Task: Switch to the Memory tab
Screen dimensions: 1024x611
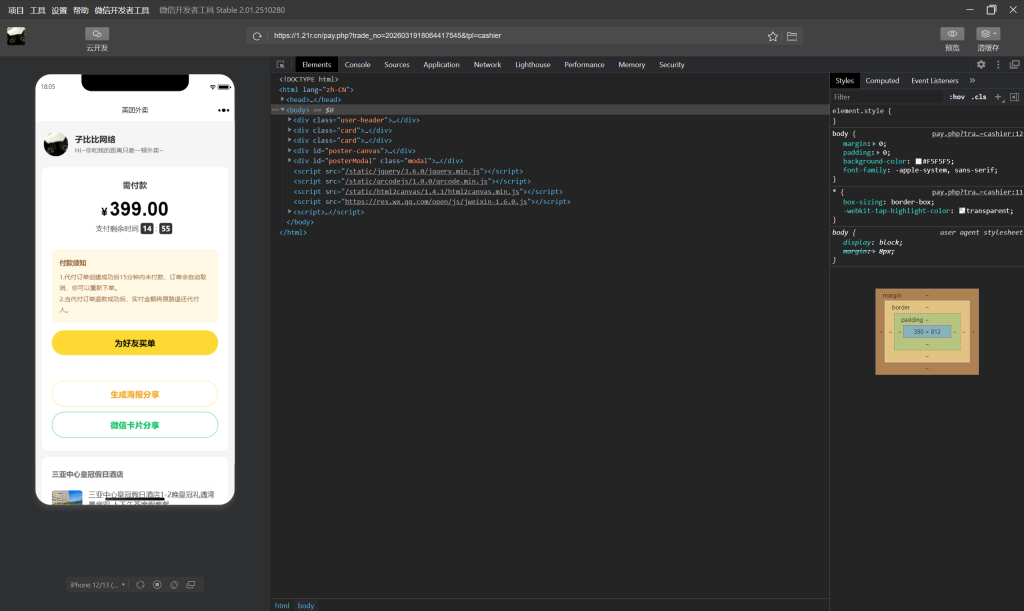Action: (x=632, y=65)
